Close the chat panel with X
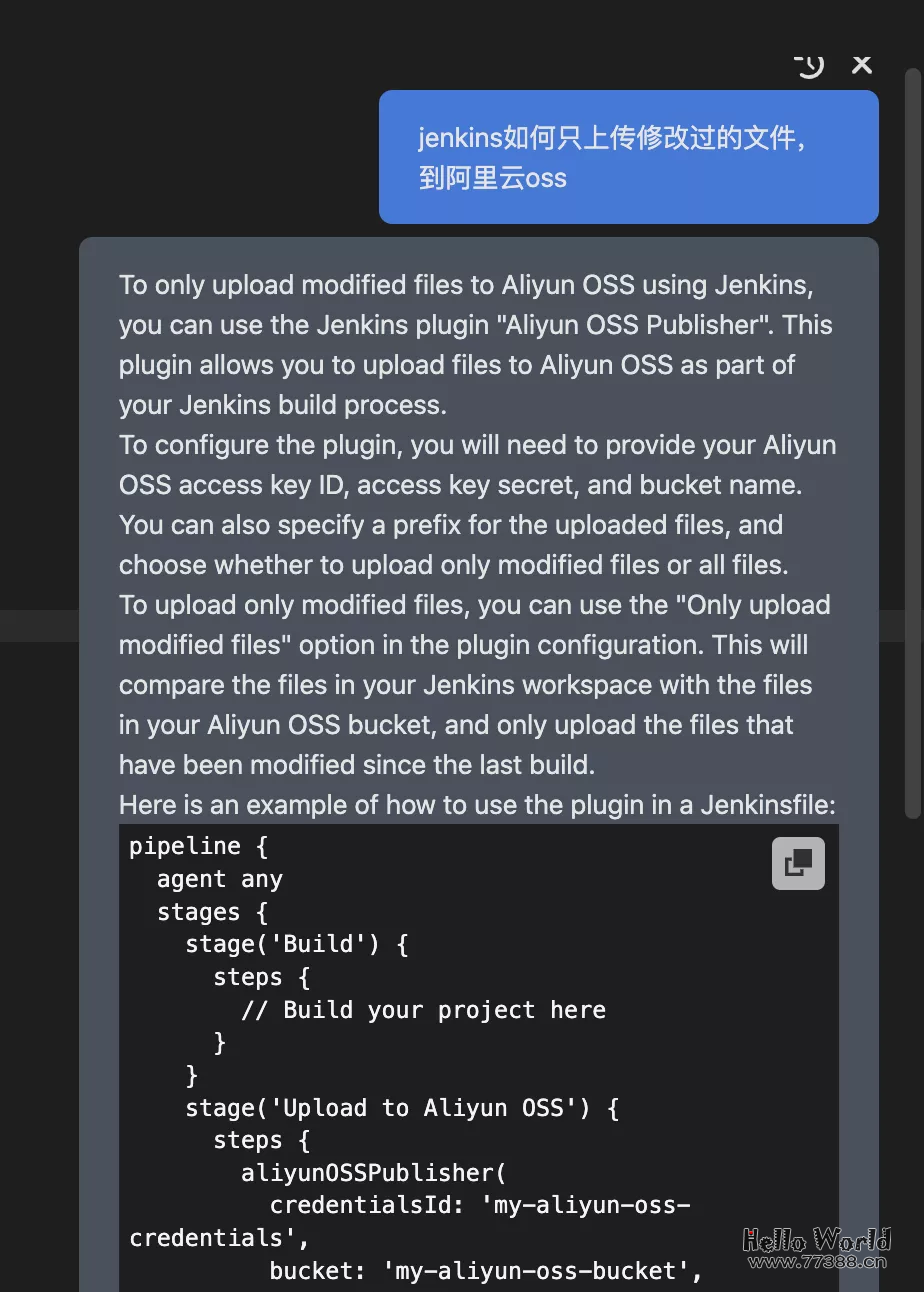The width and height of the screenshot is (924, 1292). click(861, 65)
